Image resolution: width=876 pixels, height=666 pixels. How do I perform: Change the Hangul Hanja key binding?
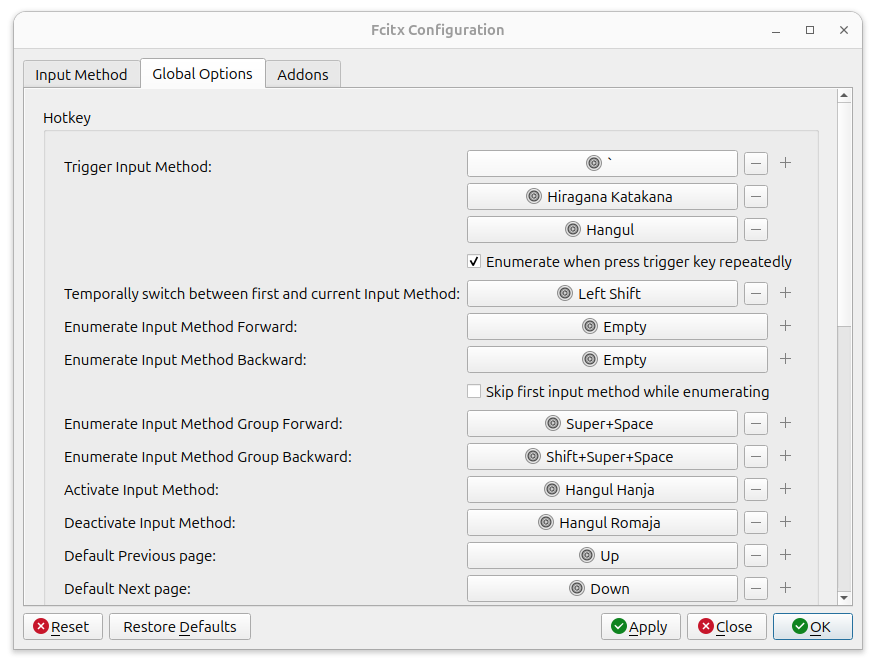tap(602, 489)
